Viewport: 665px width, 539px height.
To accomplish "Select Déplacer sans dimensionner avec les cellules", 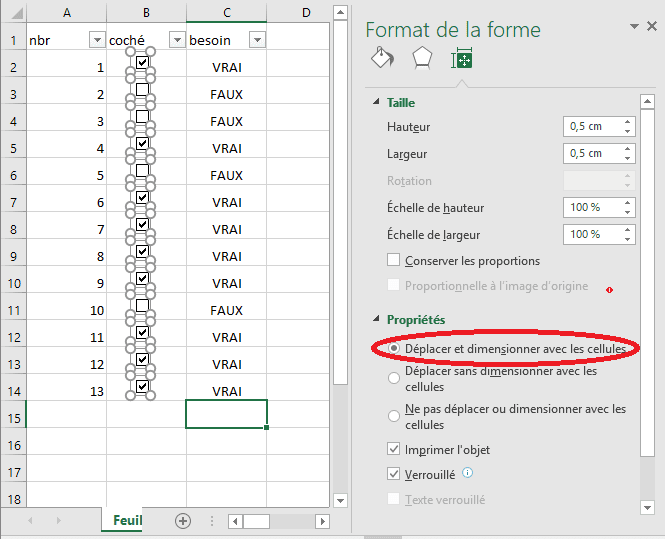I will tap(394, 377).
